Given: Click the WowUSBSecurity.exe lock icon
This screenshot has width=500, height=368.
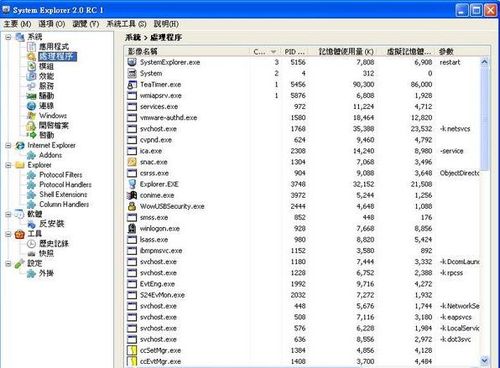Looking at the screenshot, I should (132, 206).
